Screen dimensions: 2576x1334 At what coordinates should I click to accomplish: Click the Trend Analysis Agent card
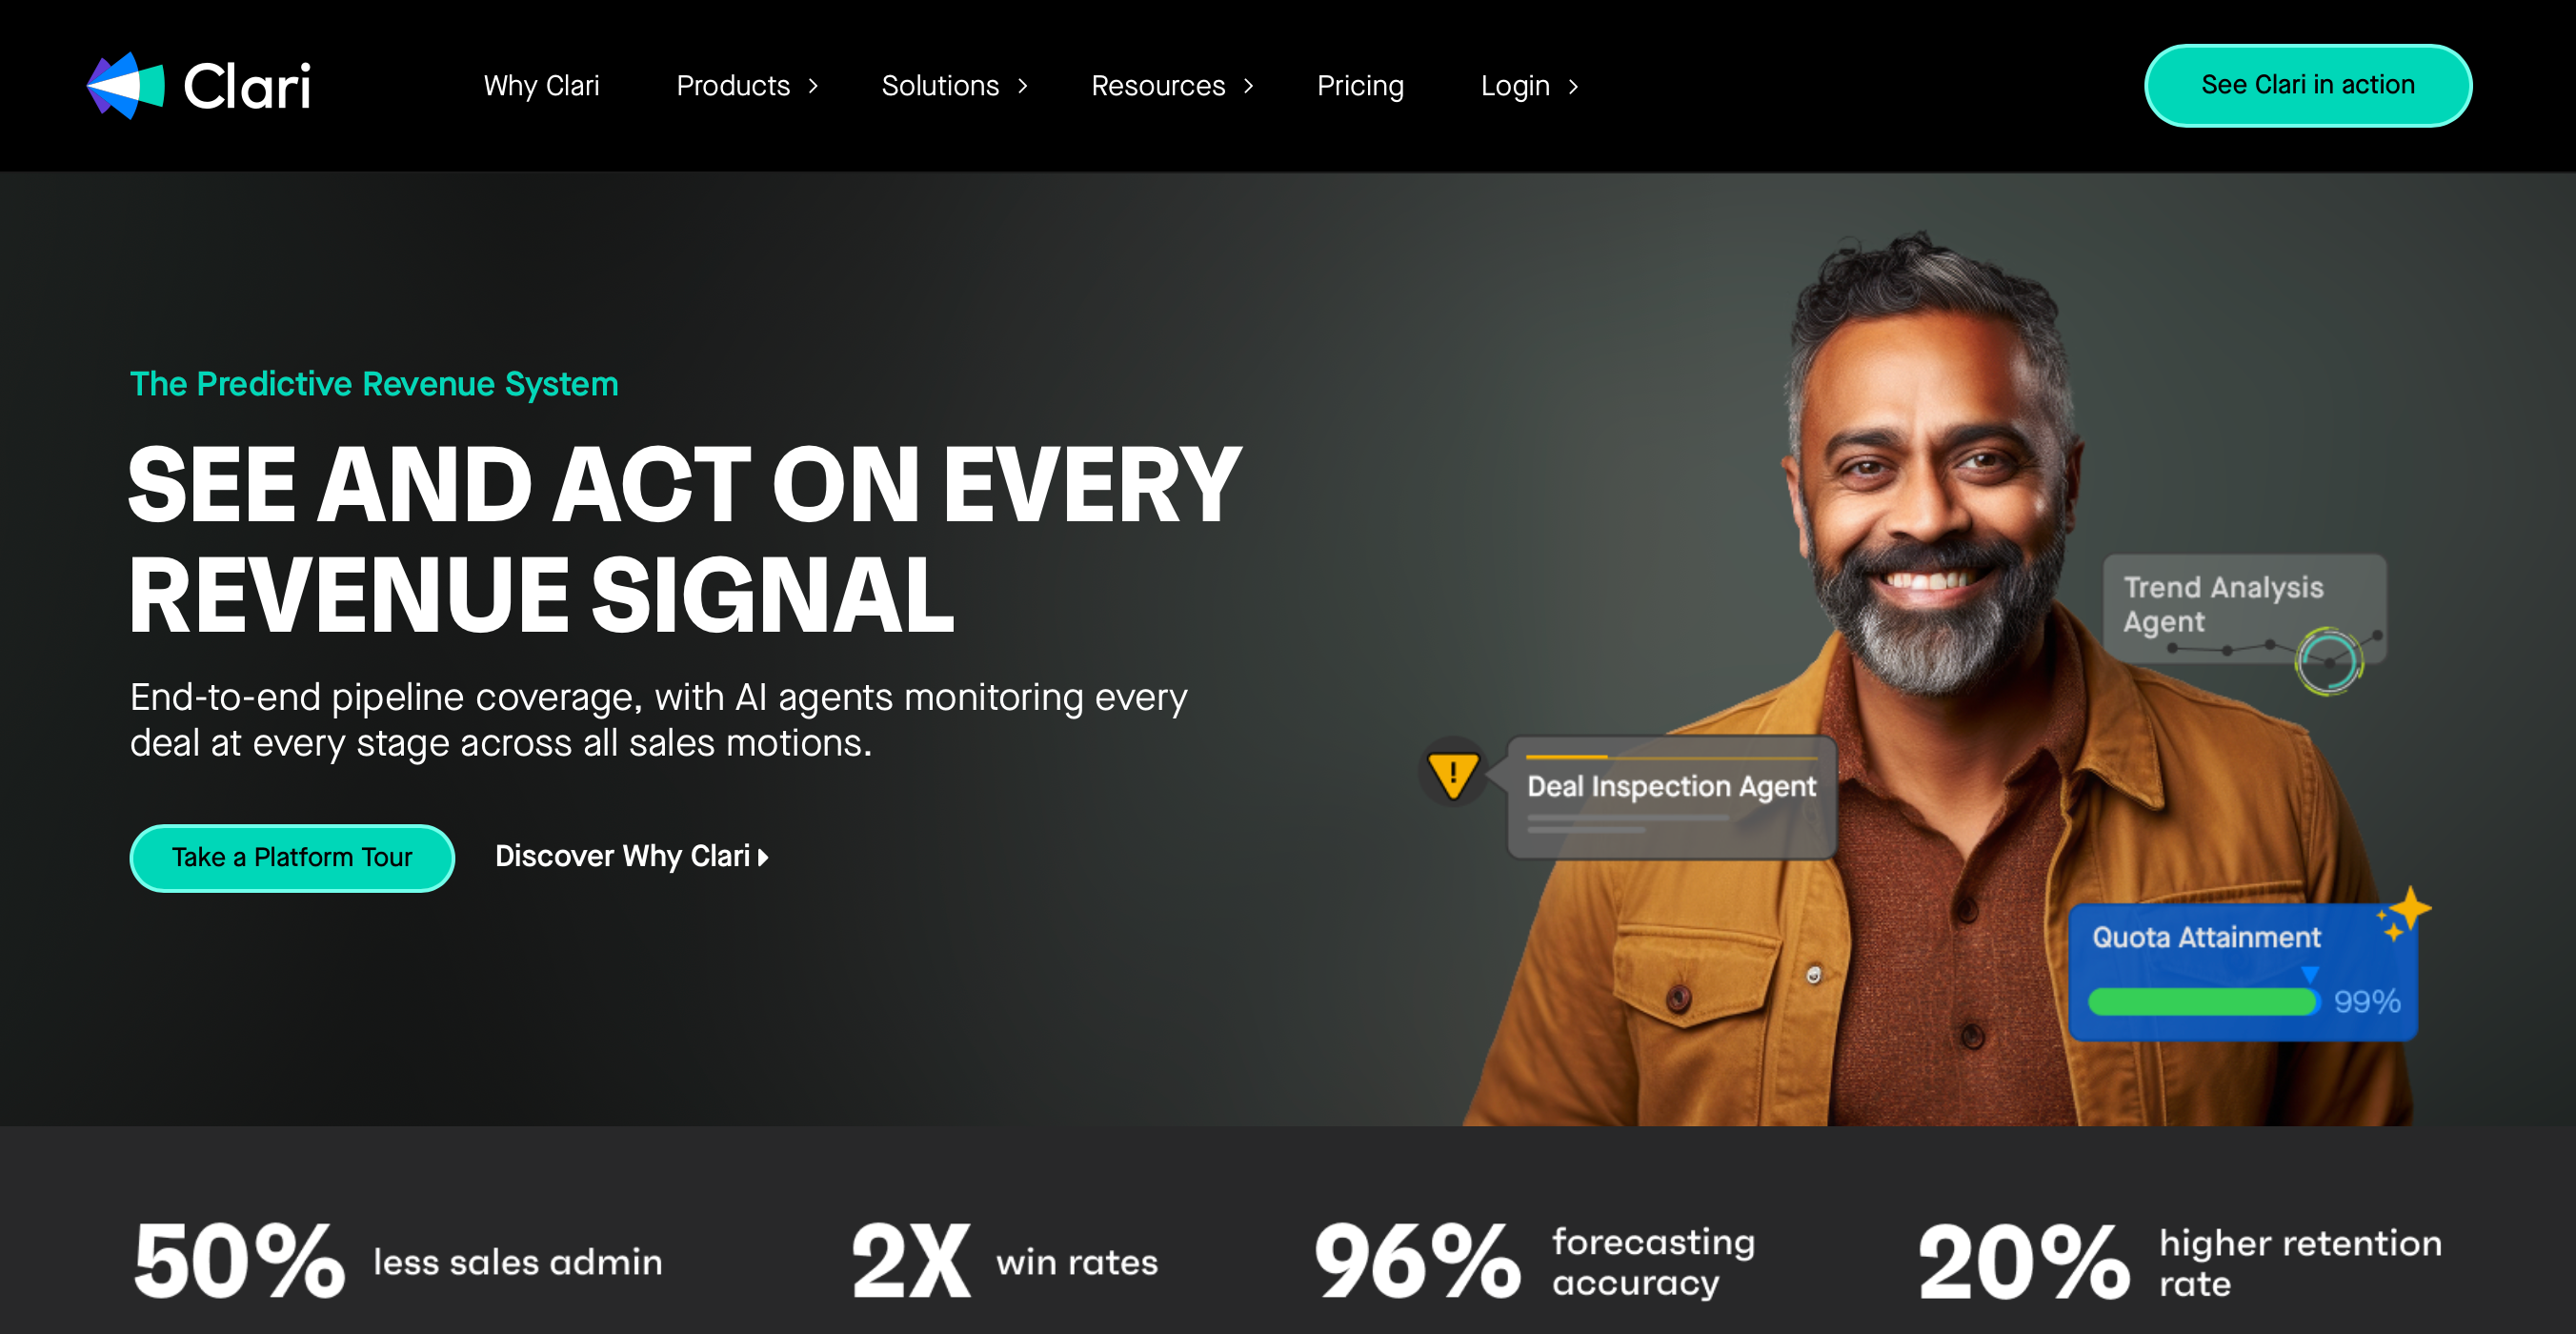(x=2244, y=609)
